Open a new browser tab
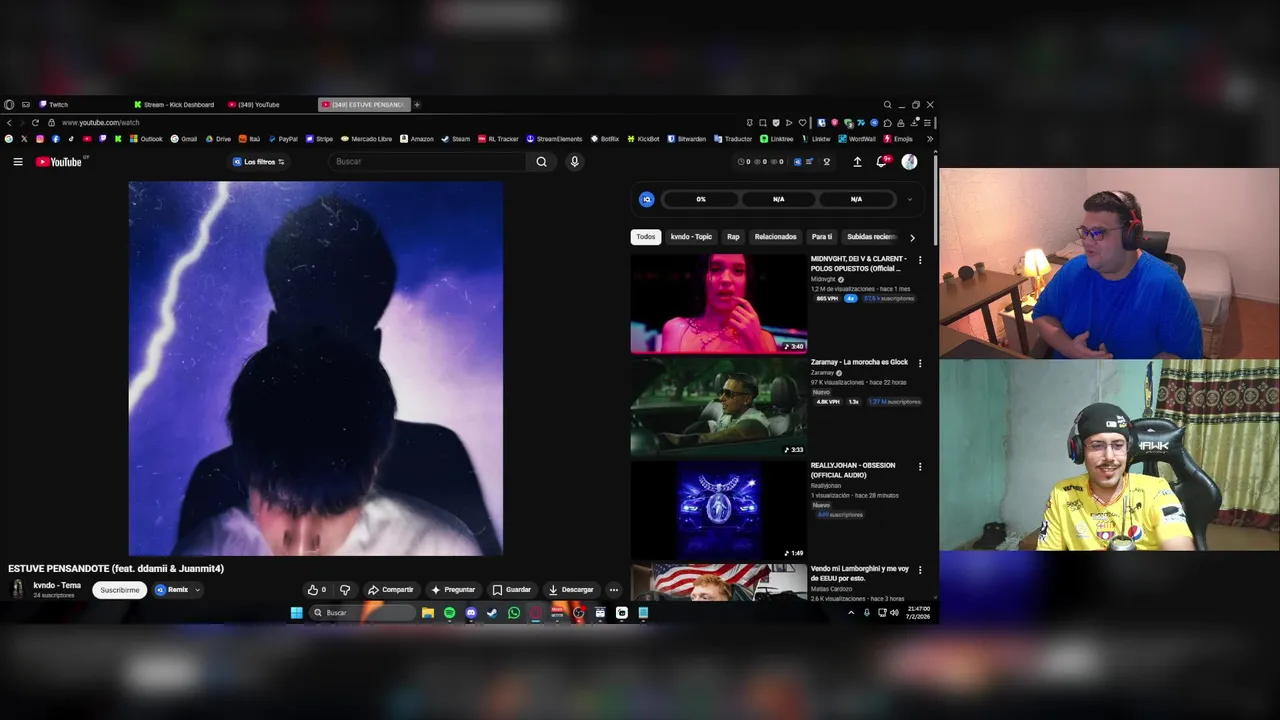The height and width of the screenshot is (720, 1280). pos(417,105)
